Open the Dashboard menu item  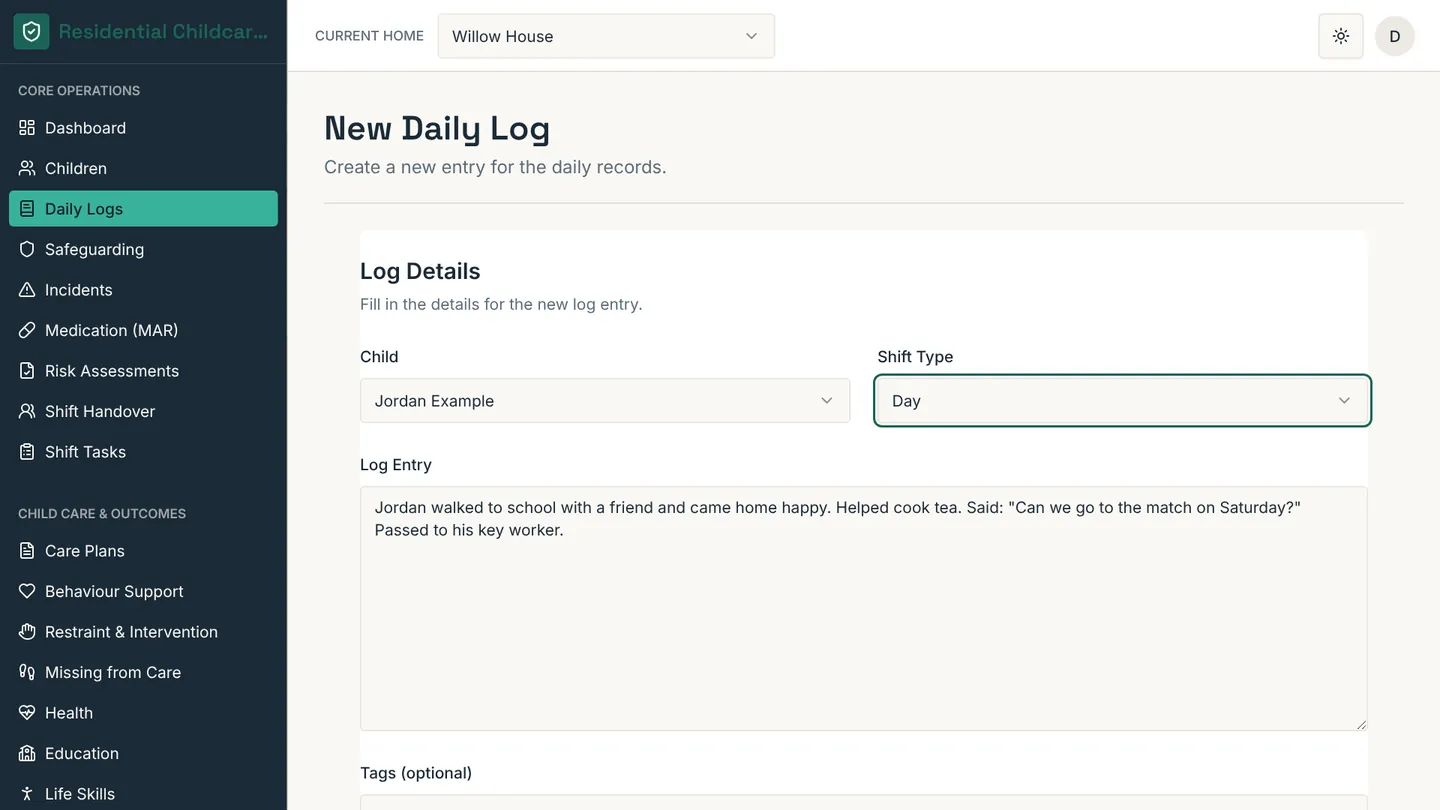coord(143,128)
